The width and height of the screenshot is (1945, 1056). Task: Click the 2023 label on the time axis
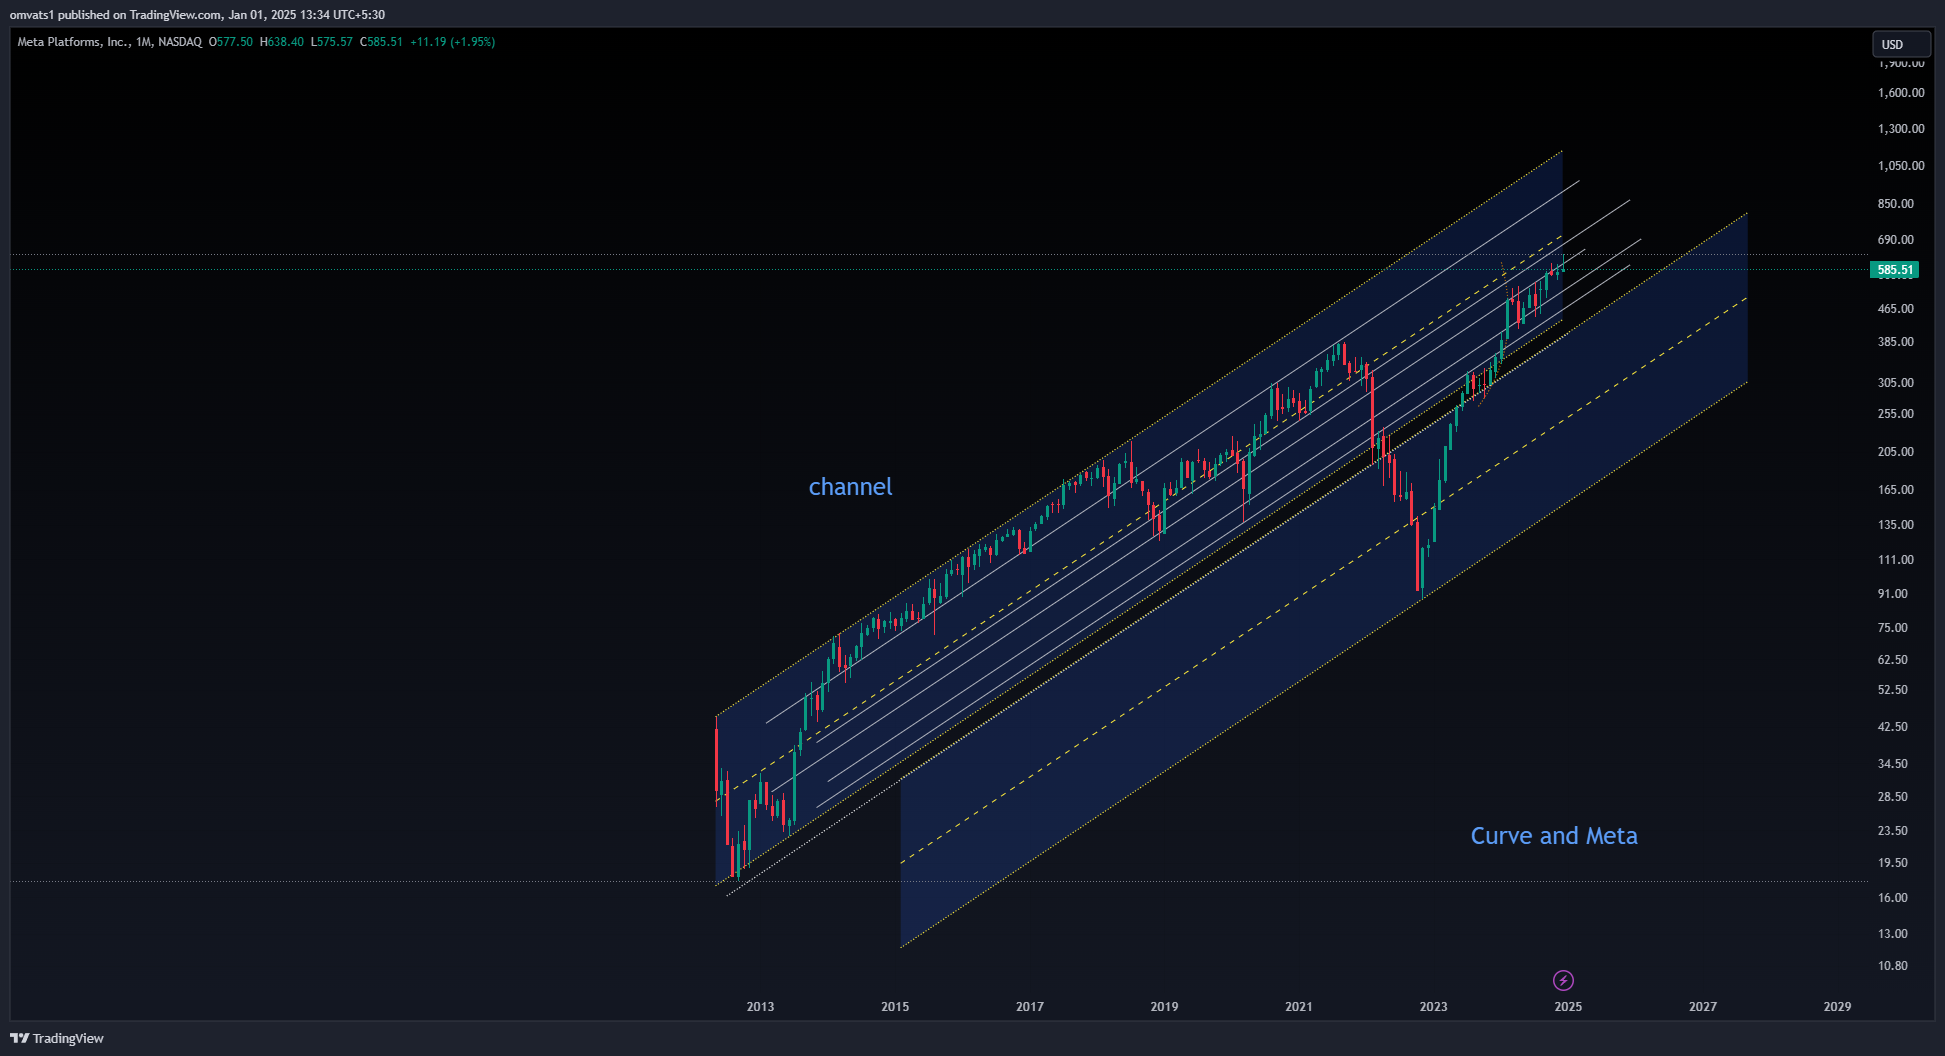[1433, 1007]
